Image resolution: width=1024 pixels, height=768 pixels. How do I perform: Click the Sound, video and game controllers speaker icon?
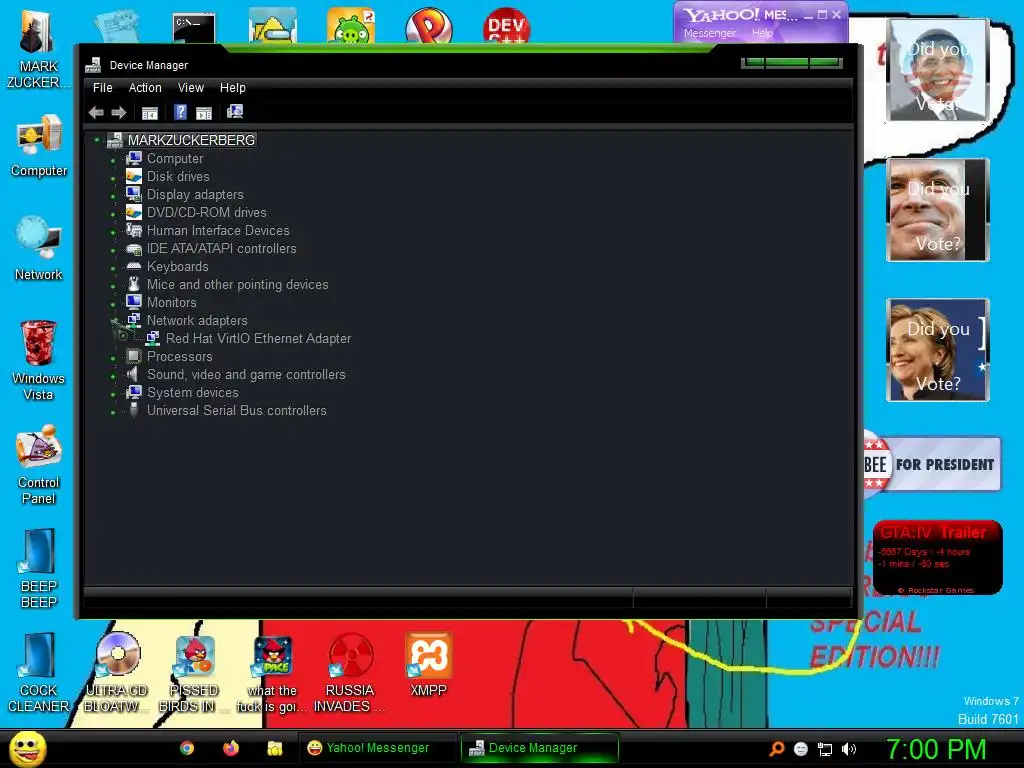pos(133,374)
